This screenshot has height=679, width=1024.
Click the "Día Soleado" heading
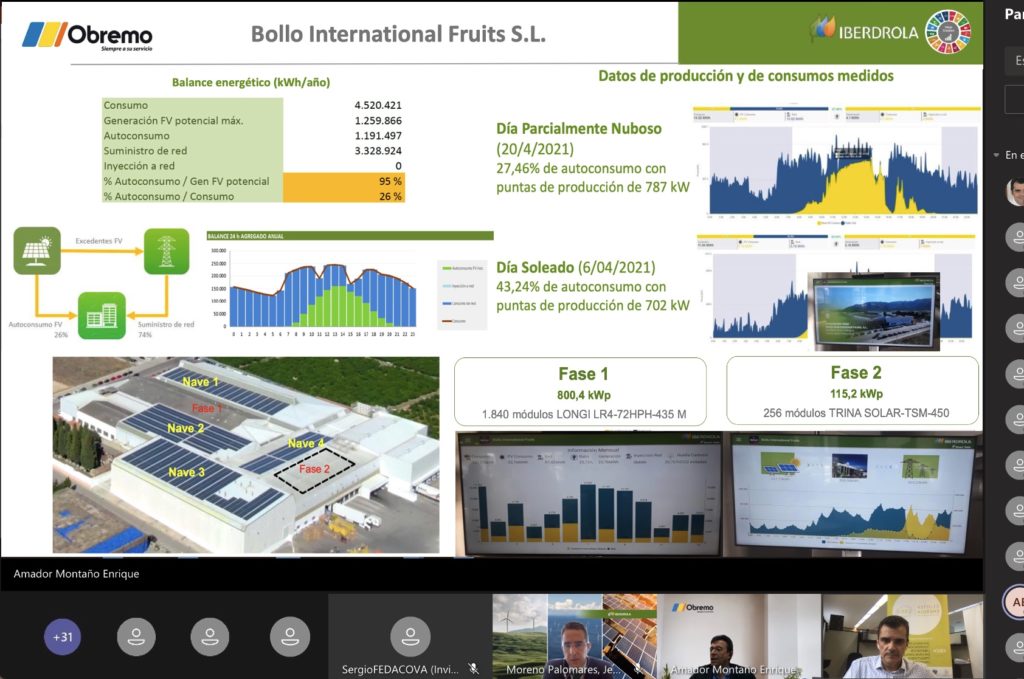pos(535,267)
